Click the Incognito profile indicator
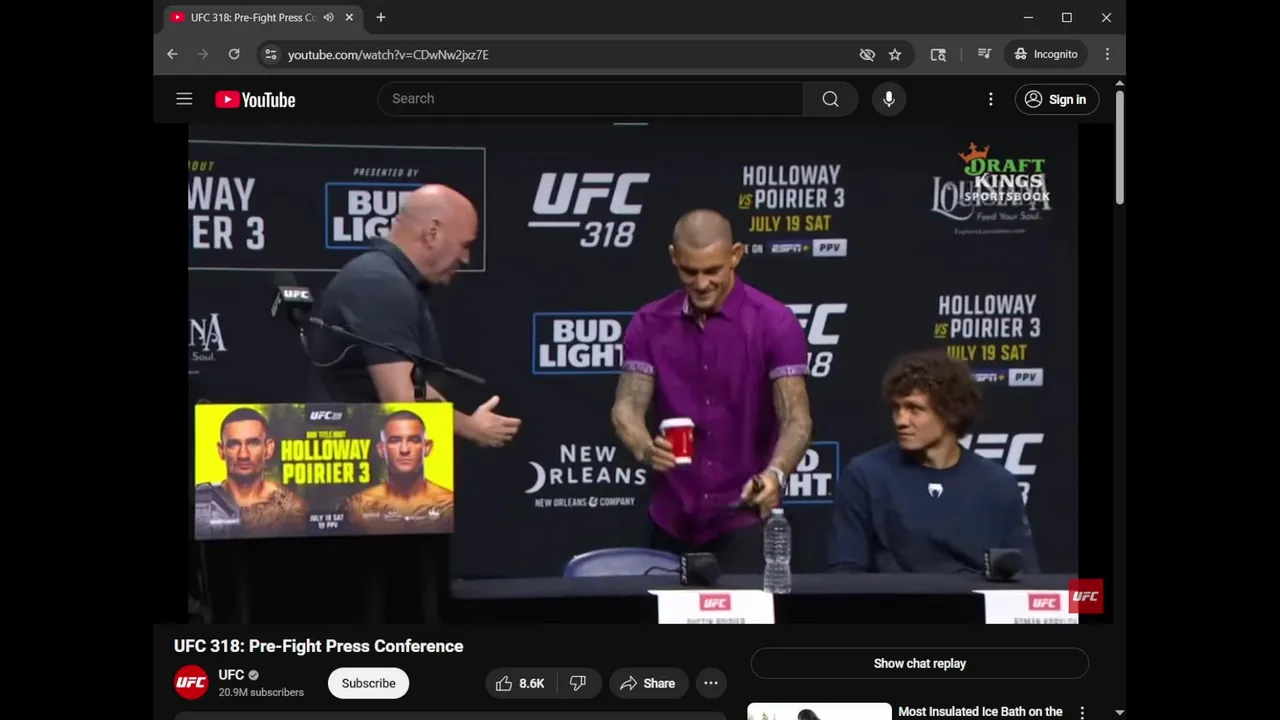Screen dimensions: 1280x720 [1046, 54]
